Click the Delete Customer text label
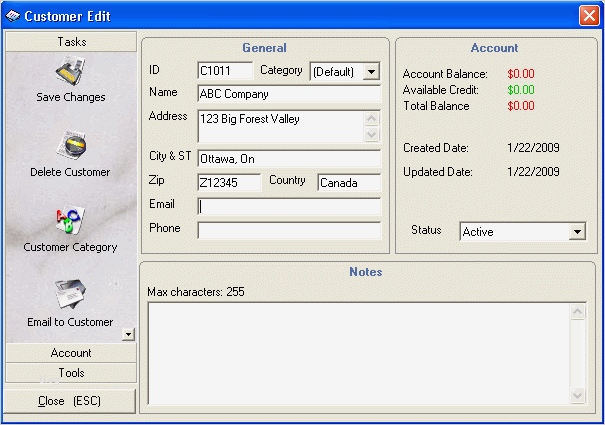Screen dimensions: 605x425 click(70, 172)
